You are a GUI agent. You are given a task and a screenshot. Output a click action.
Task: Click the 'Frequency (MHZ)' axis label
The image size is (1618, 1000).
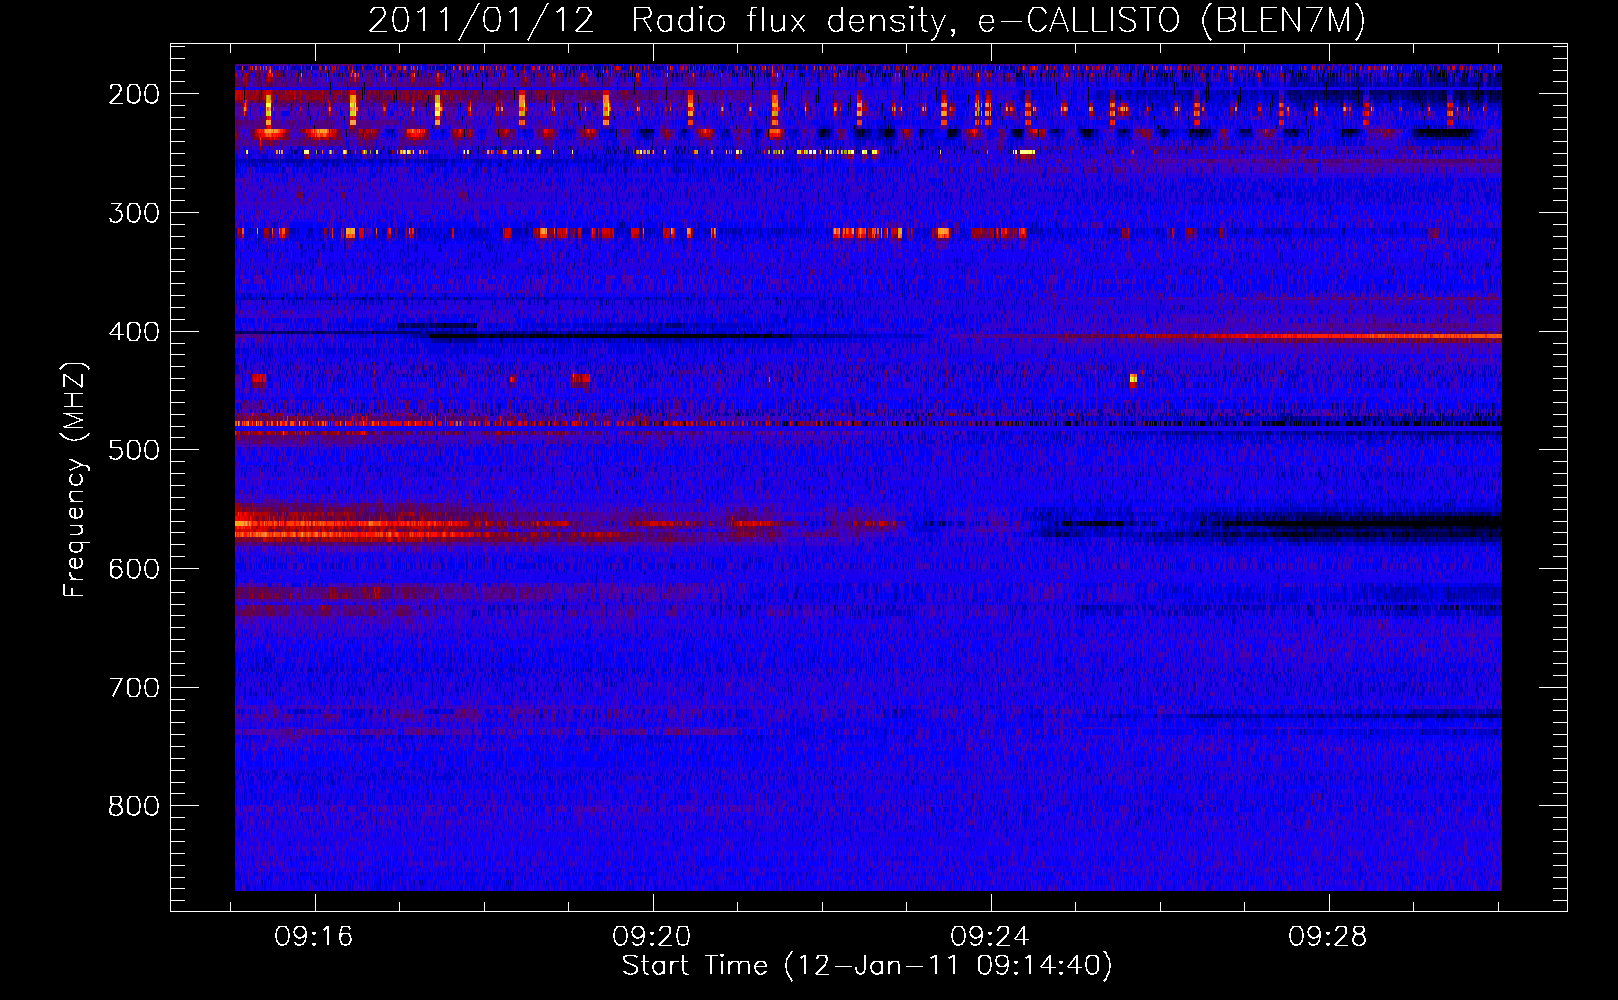(x=75, y=480)
